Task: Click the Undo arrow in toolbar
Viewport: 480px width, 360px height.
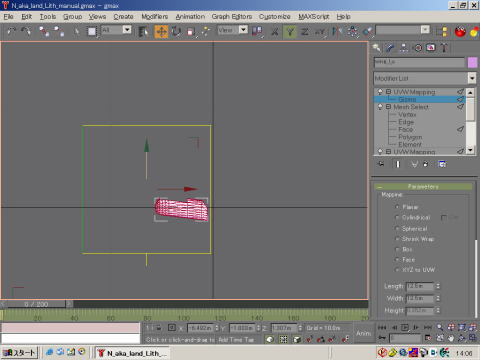Action: point(11,31)
